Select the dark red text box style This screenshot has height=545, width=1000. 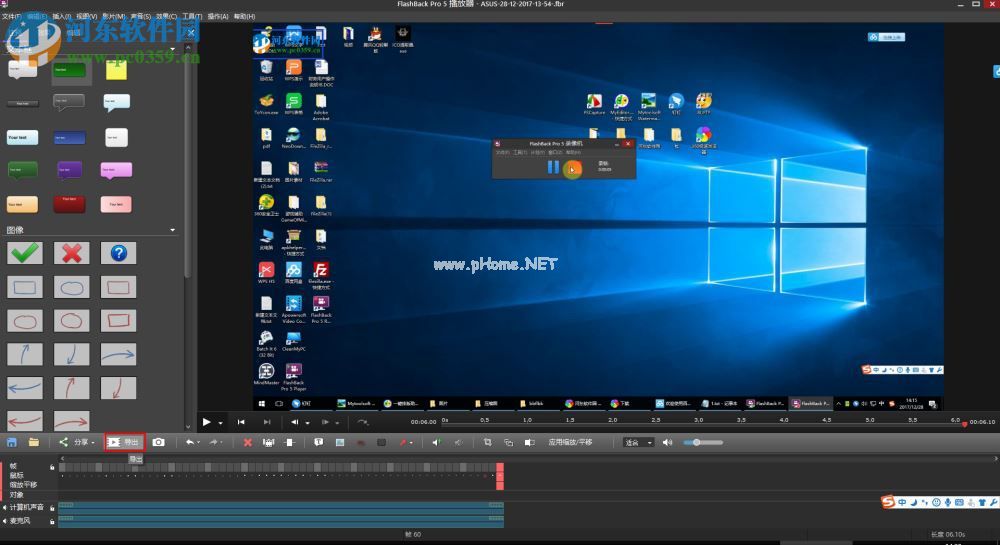click(69, 204)
